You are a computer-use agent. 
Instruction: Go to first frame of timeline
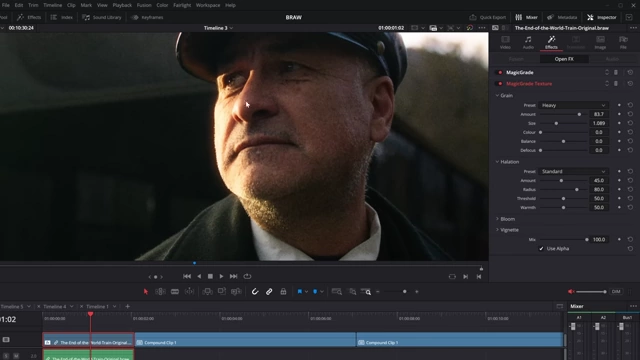187,276
